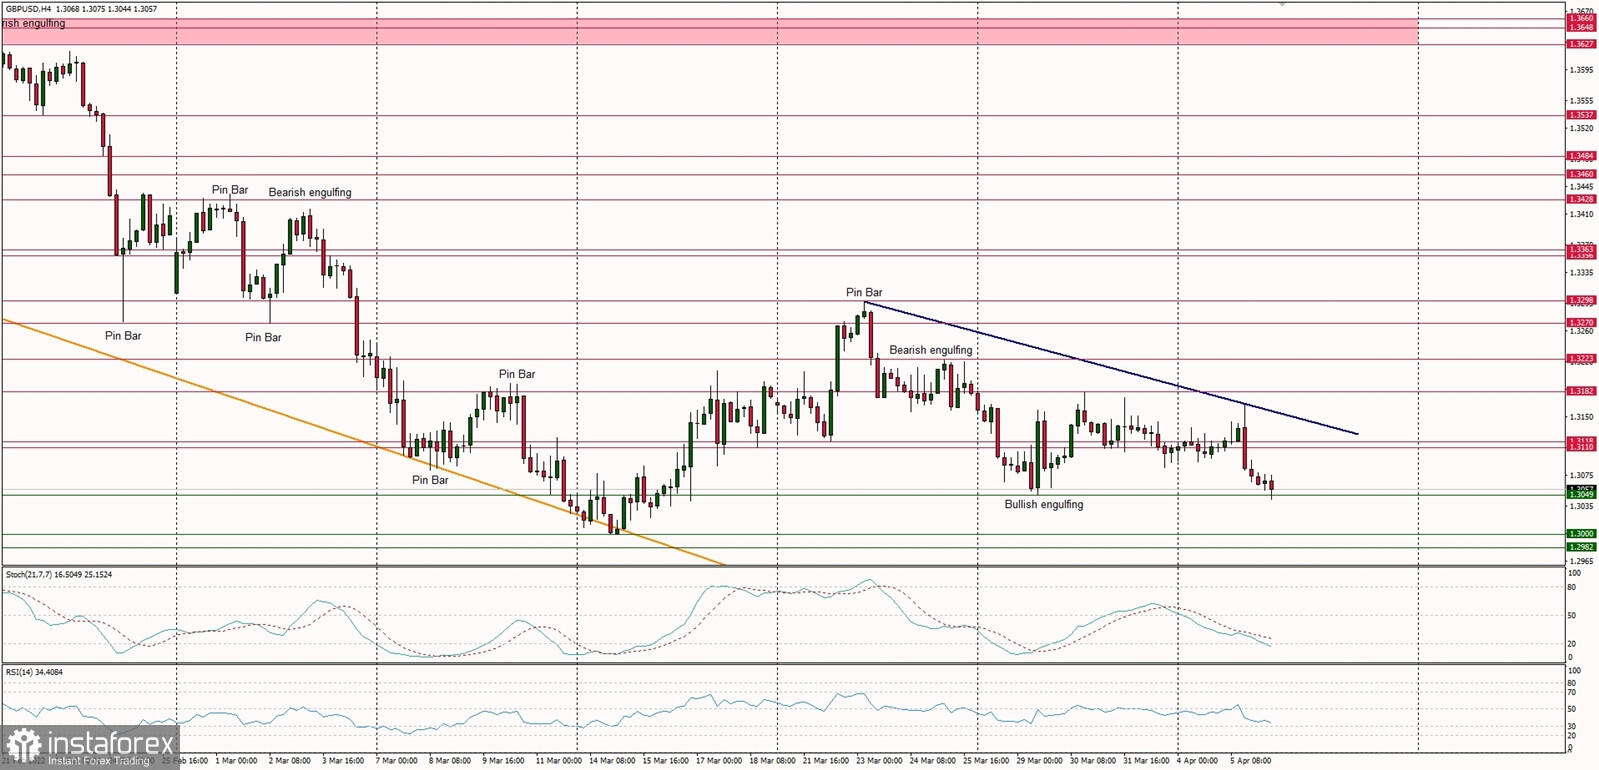Click the InstaForex gear logo icon
The height and width of the screenshot is (770, 1599).
click(22, 745)
